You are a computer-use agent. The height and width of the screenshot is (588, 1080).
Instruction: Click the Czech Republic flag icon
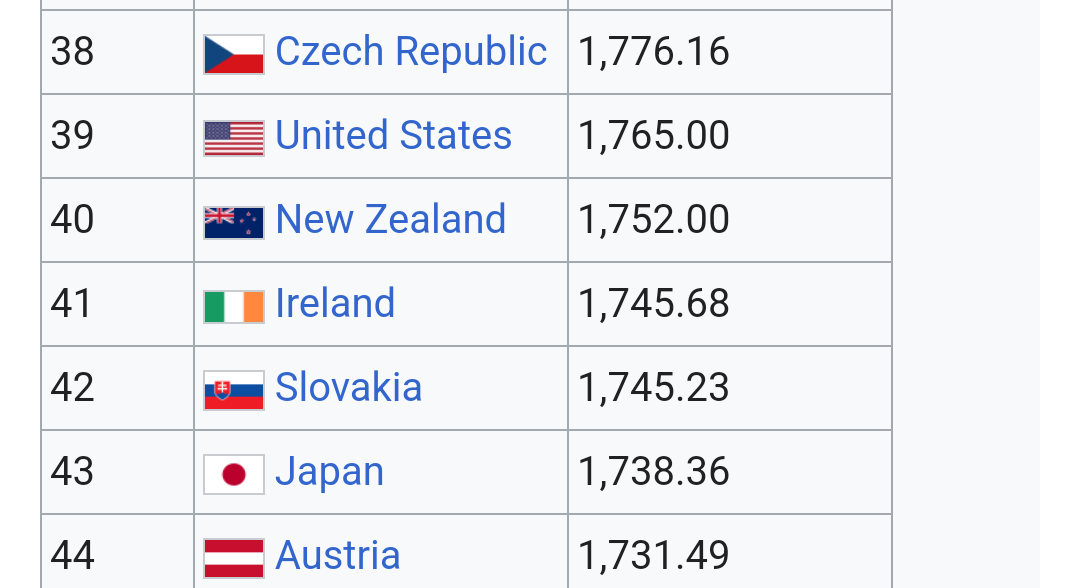pyautogui.click(x=234, y=54)
